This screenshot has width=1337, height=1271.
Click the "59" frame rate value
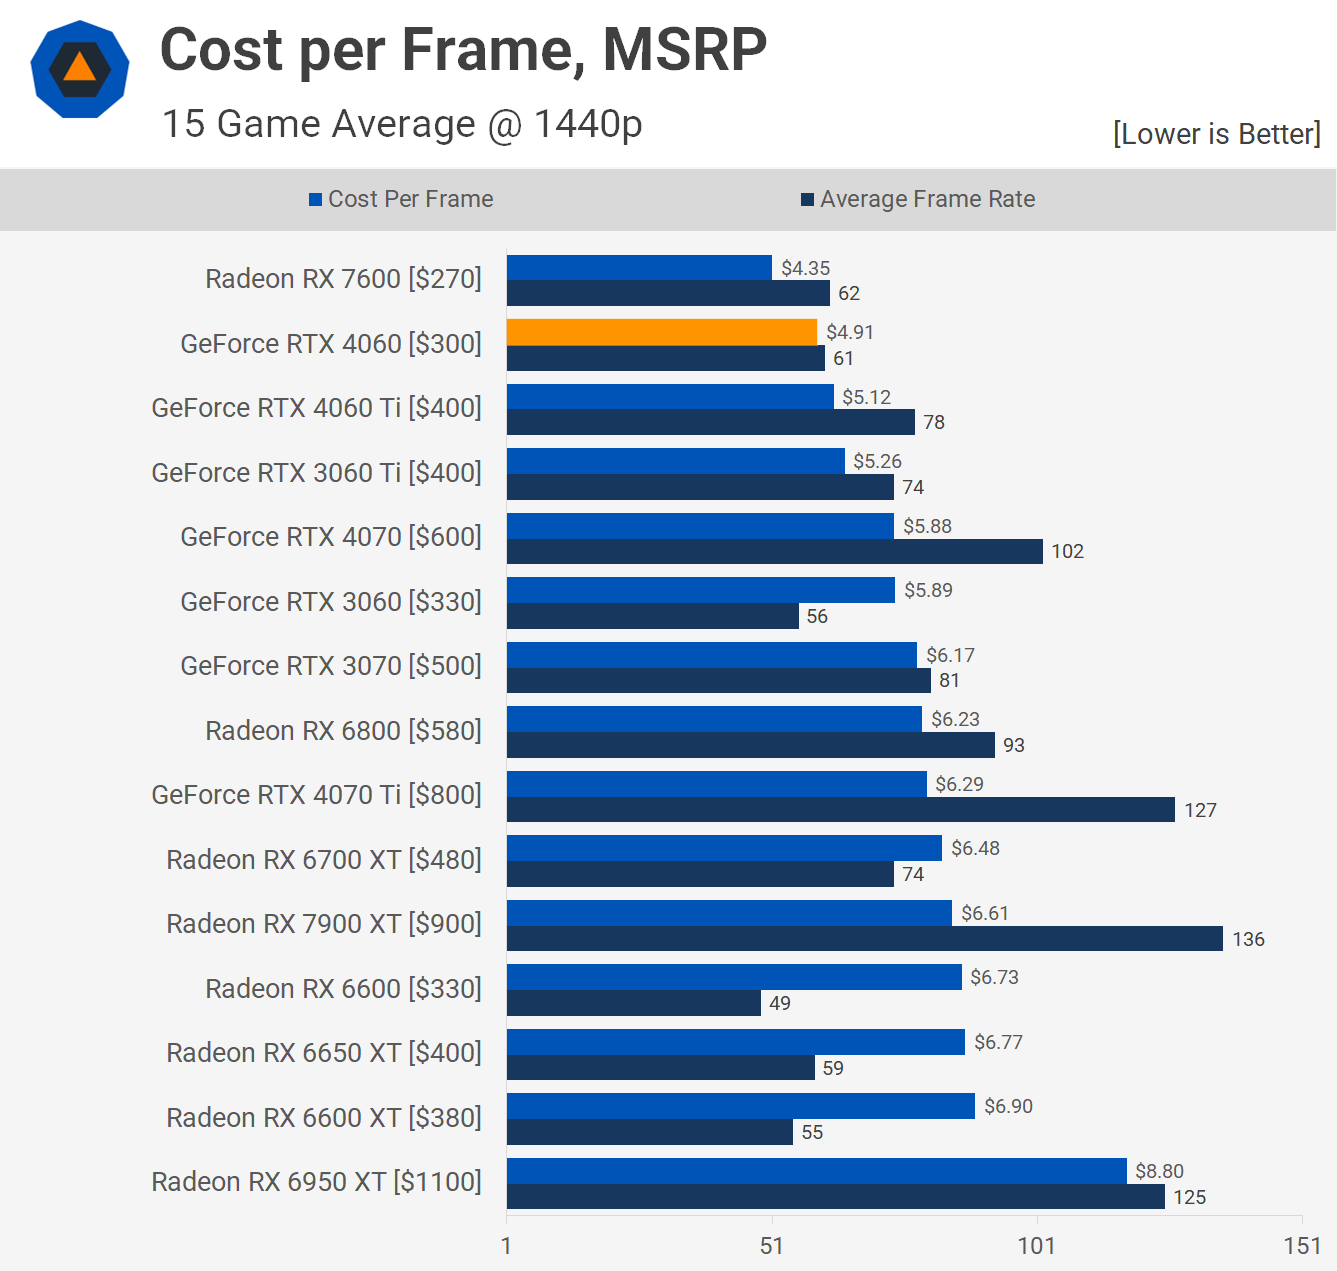pyautogui.click(x=833, y=1068)
